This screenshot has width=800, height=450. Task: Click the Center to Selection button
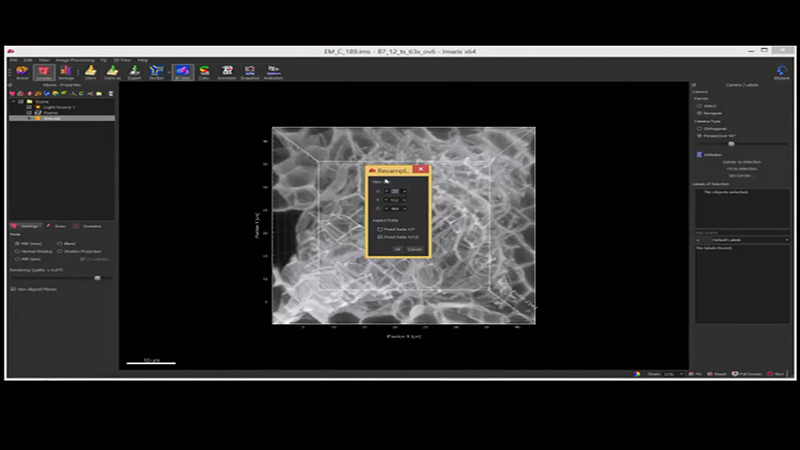pyautogui.click(x=741, y=162)
